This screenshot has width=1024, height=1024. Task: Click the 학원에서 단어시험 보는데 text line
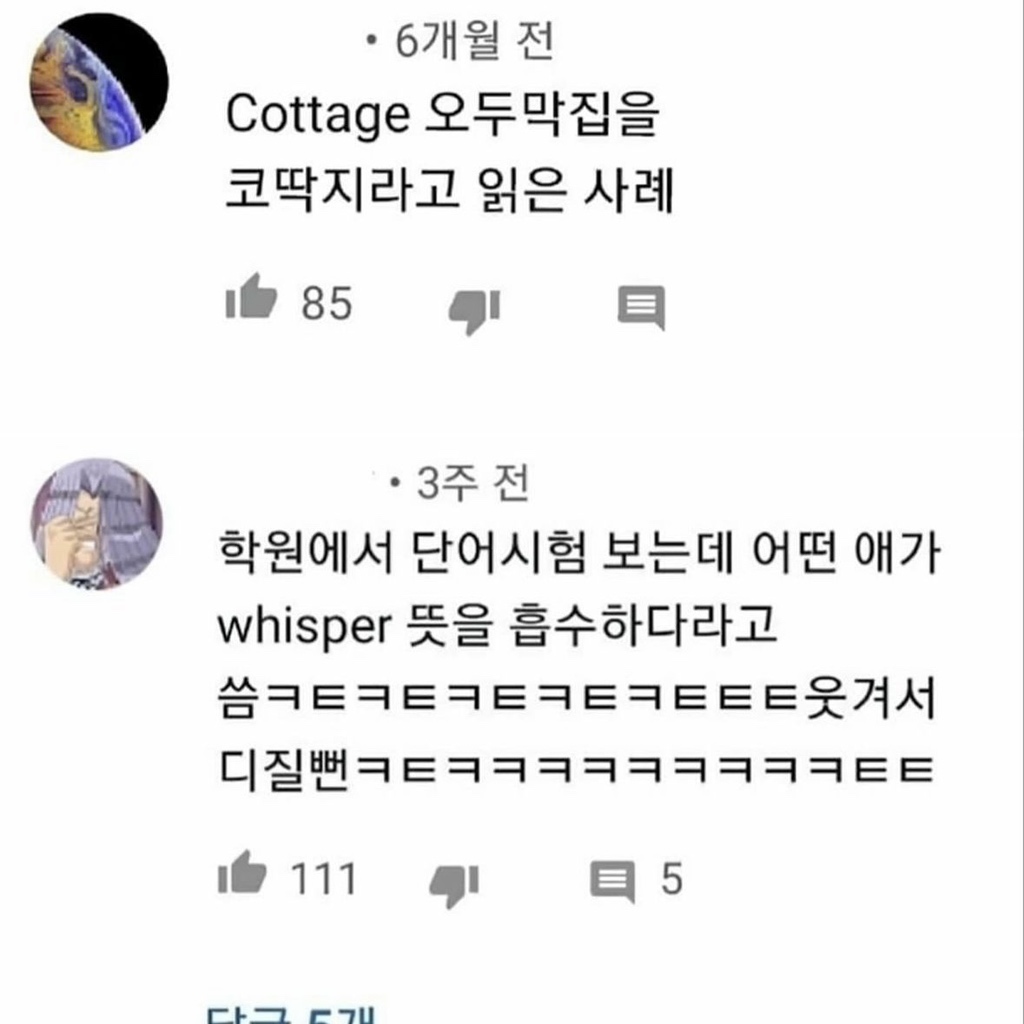point(579,552)
